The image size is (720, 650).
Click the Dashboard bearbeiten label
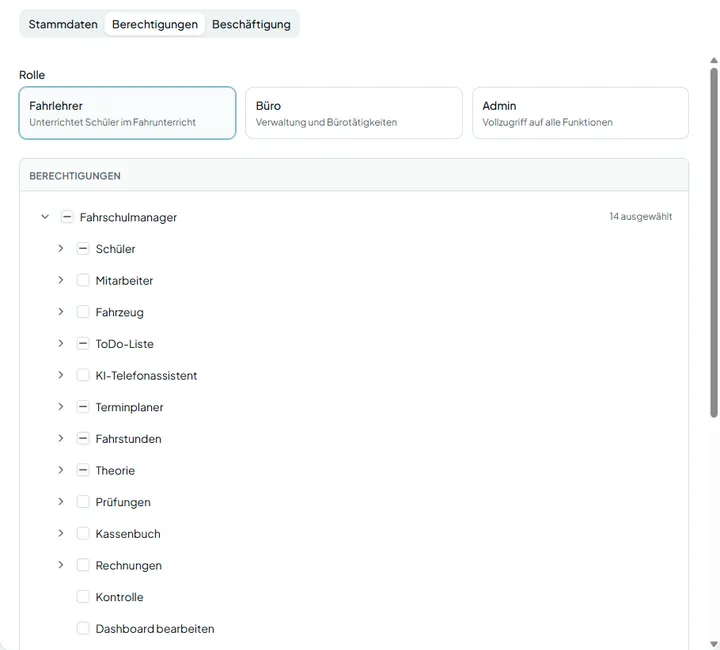pos(155,629)
